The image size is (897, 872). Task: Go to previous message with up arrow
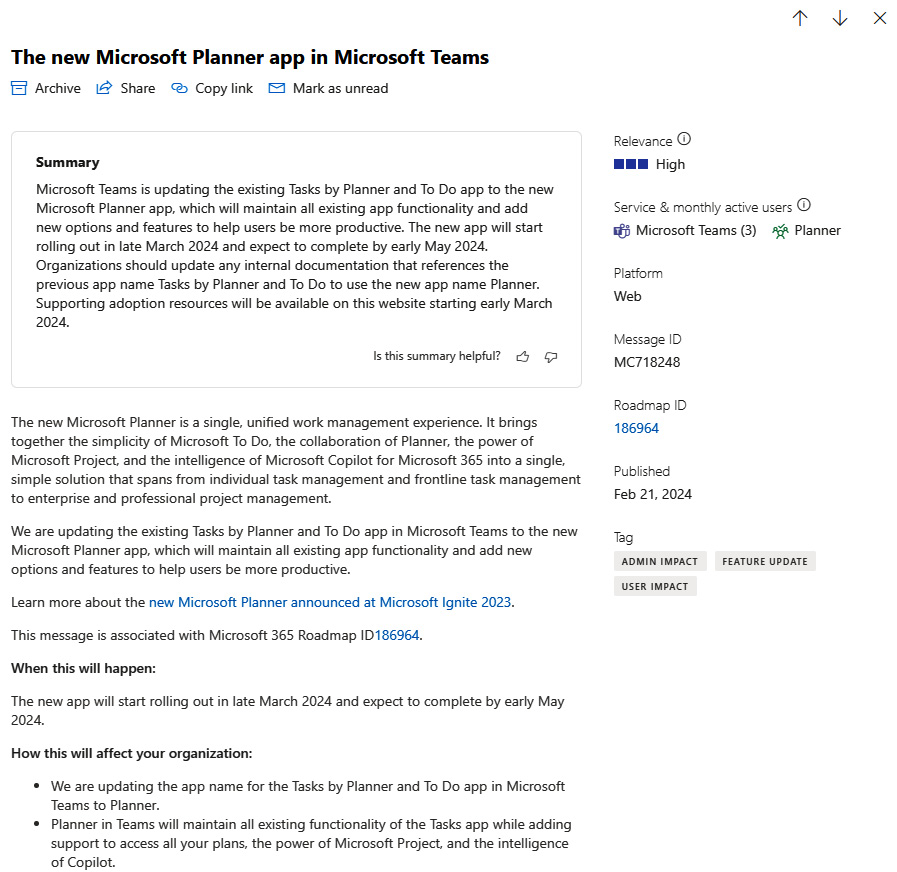point(800,18)
